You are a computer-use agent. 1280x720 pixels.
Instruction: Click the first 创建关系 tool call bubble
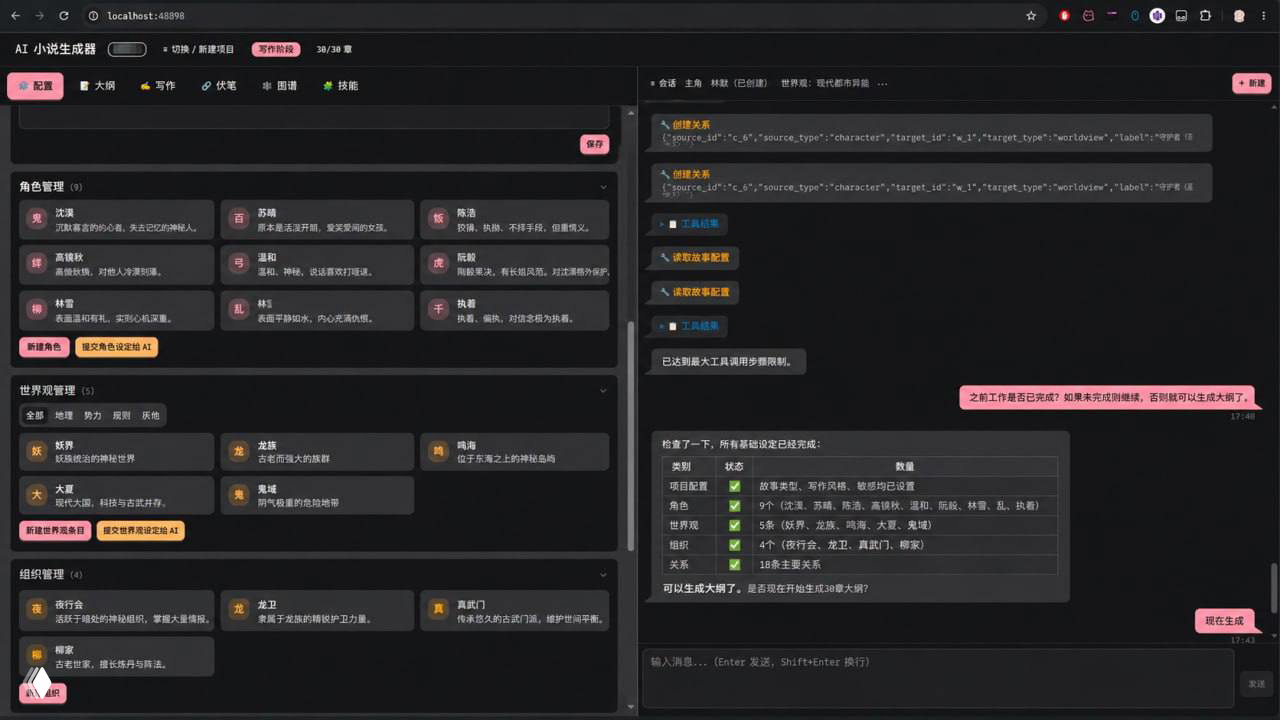point(932,132)
